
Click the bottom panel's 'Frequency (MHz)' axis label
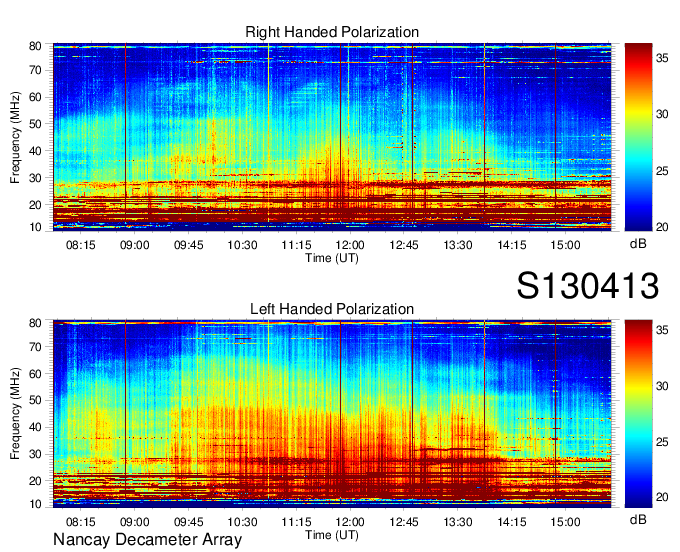[x=15, y=414]
